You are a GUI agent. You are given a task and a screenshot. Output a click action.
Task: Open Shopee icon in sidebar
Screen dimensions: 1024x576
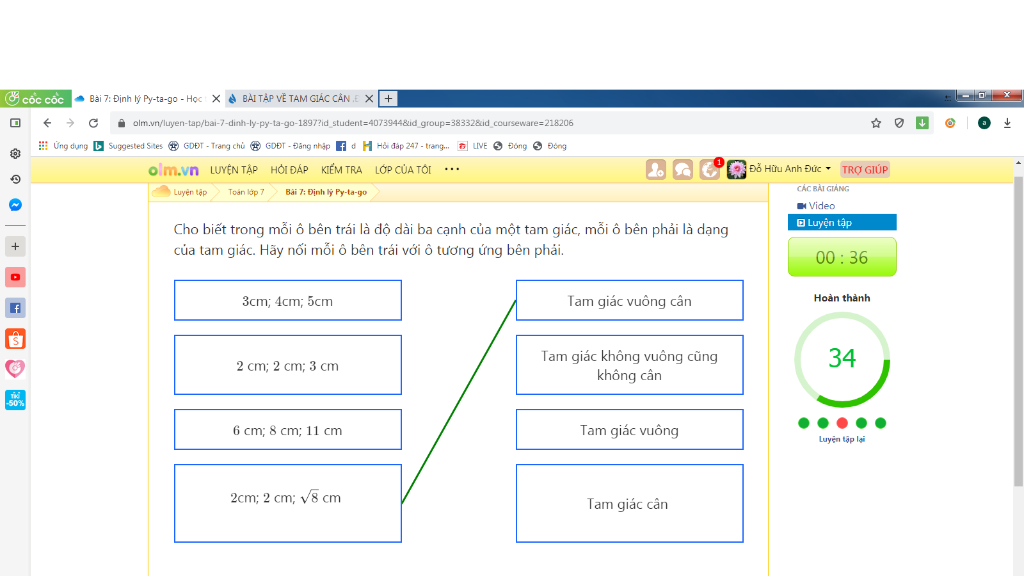point(15,338)
